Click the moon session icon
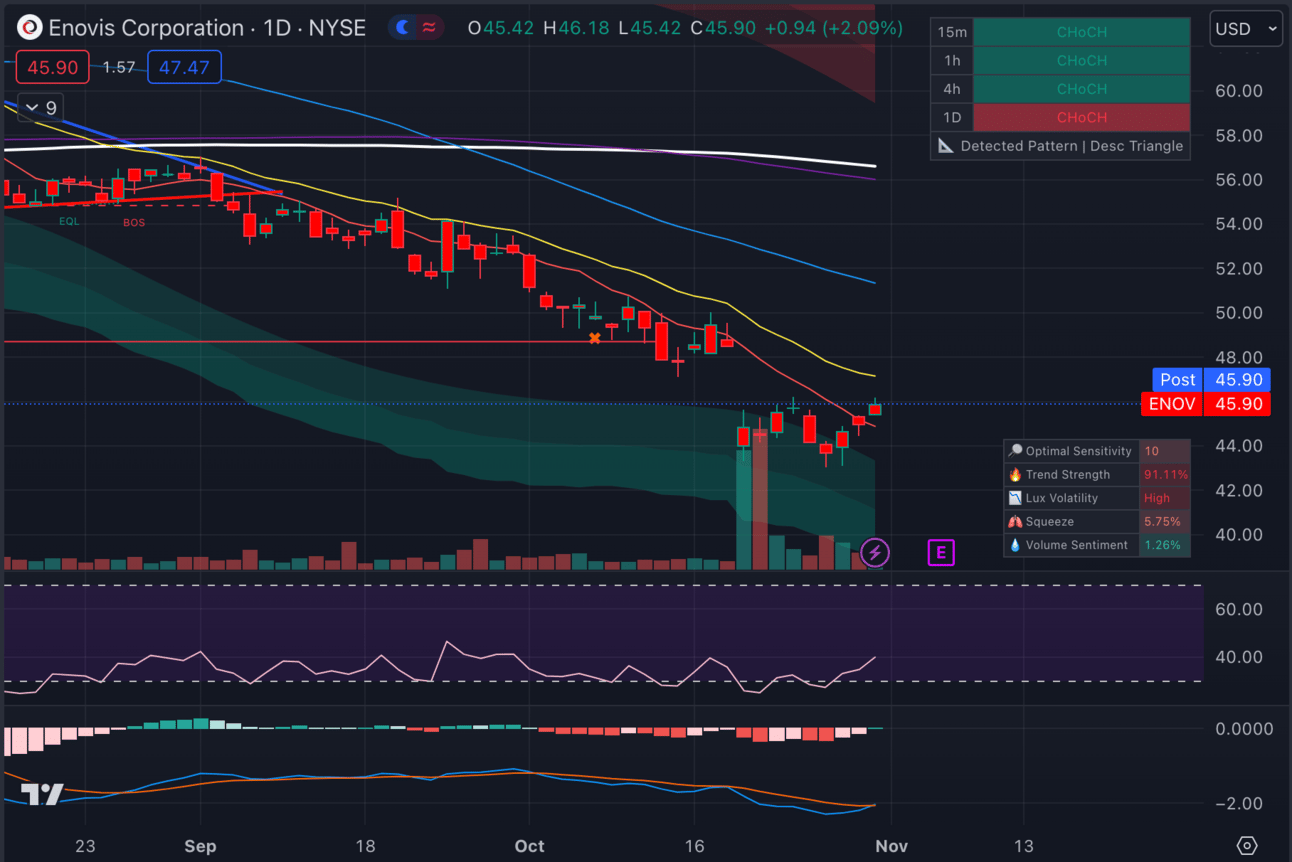Image resolution: width=1292 pixels, height=862 pixels. click(x=404, y=28)
